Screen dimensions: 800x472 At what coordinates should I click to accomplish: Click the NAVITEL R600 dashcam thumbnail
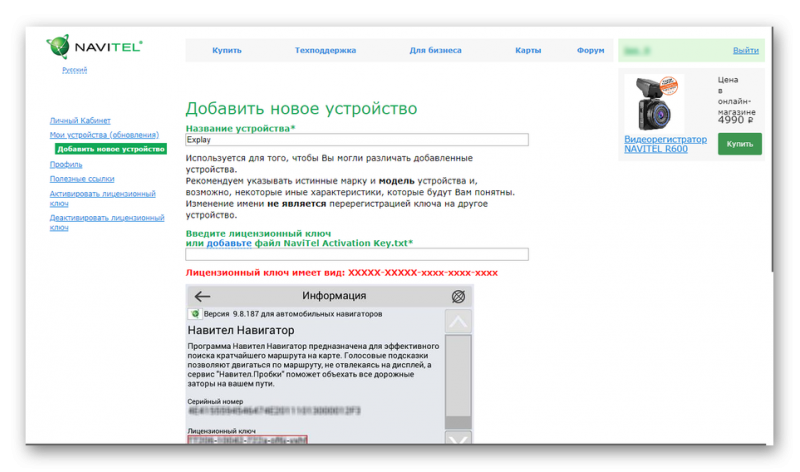pyautogui.click(x=655, y=104)
